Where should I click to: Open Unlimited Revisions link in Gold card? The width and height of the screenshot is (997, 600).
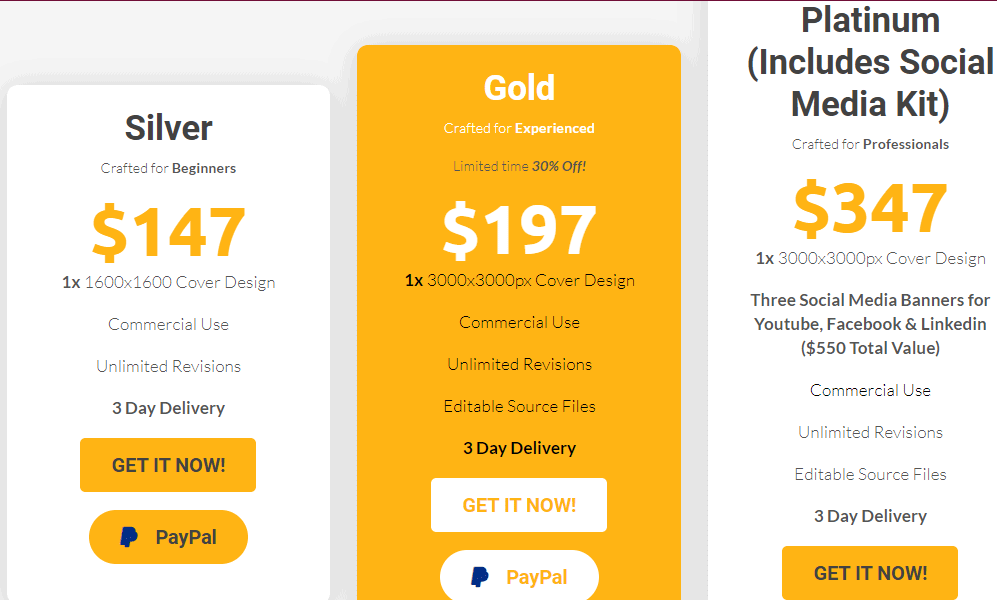click(519, 364)
